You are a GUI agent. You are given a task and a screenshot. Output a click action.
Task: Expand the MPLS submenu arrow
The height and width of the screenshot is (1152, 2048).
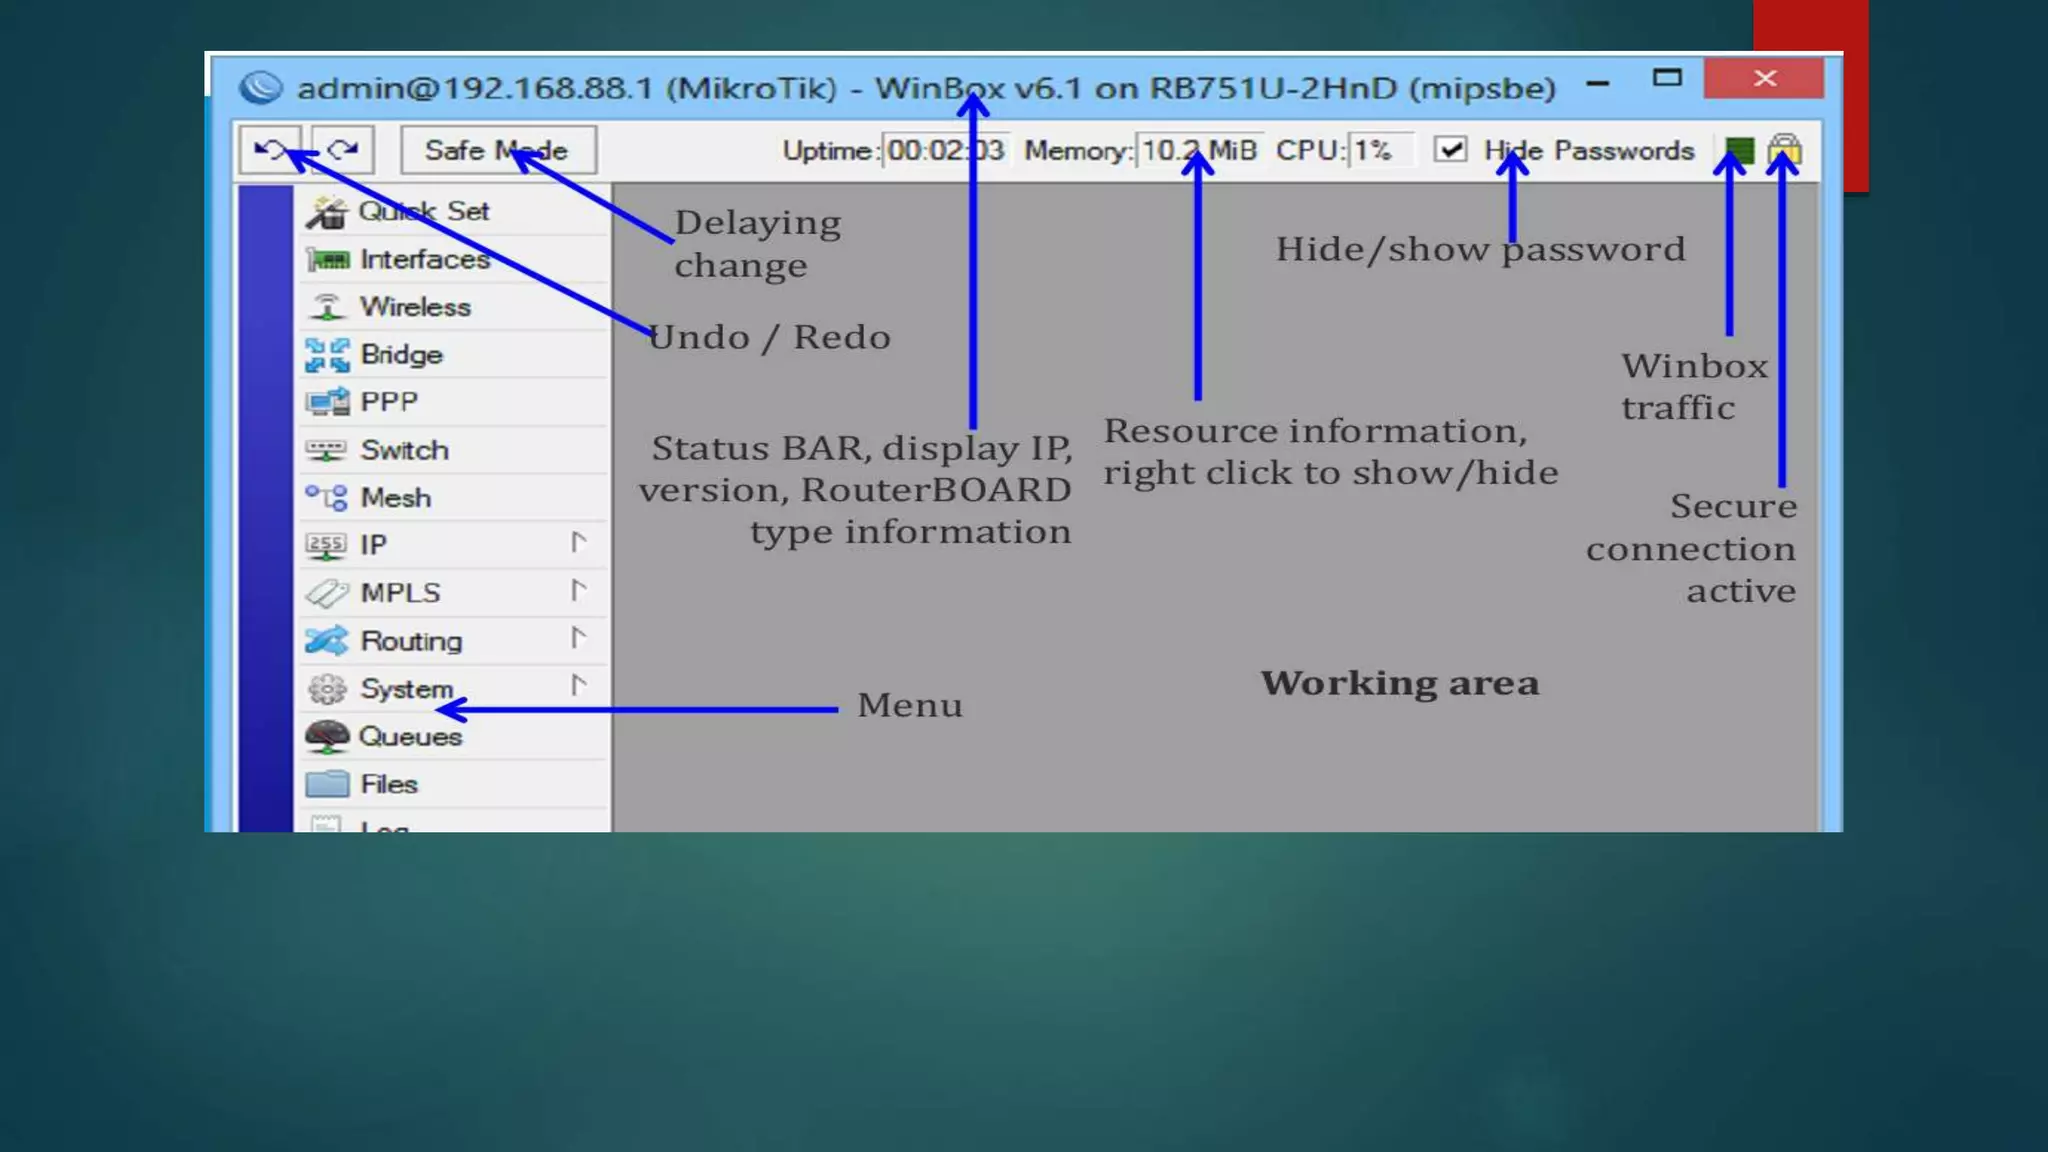[x=578, y=591]
